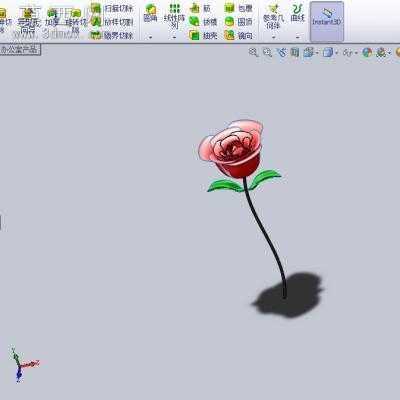Screen dimensions: 400x400
Task: Click Zoom to Area magnifier icon
Action: [267, 52]
